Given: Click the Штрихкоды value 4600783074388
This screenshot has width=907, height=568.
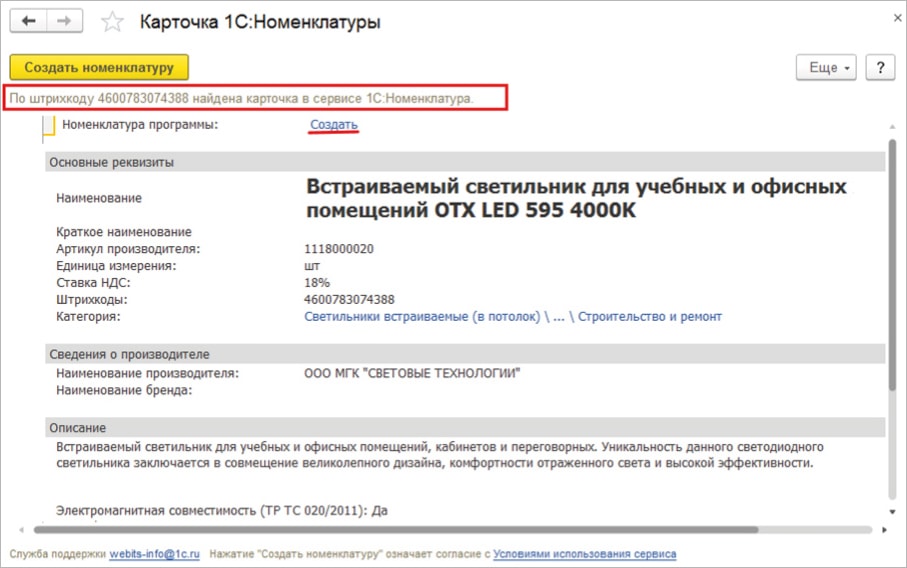Looking at the screenshot, I should [x=349, y=299].
